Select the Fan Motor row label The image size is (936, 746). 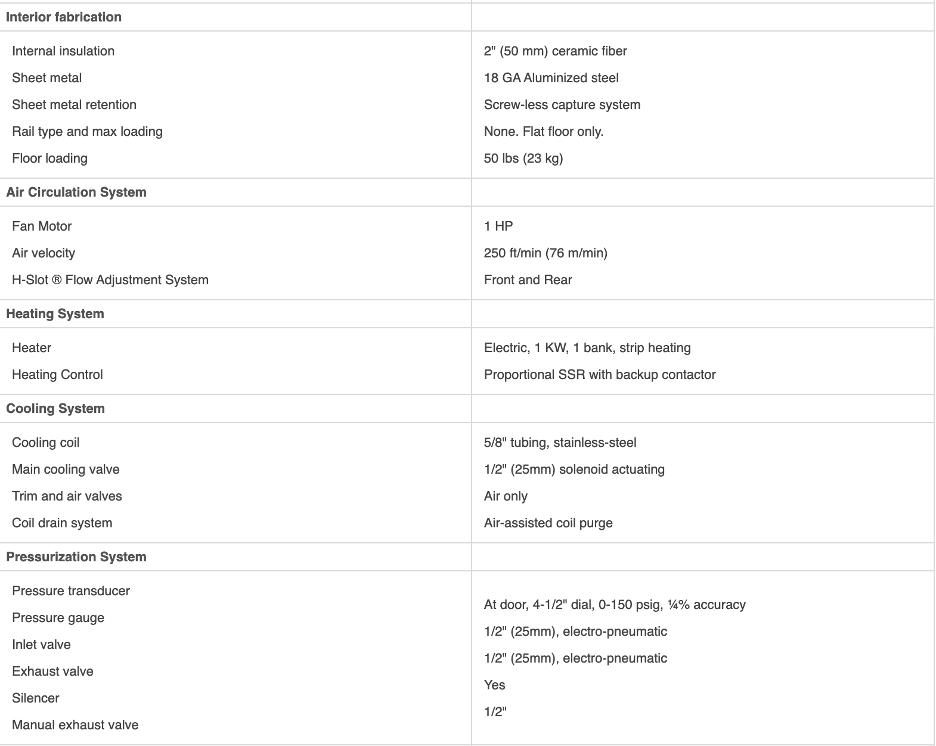tap(42, 227)
